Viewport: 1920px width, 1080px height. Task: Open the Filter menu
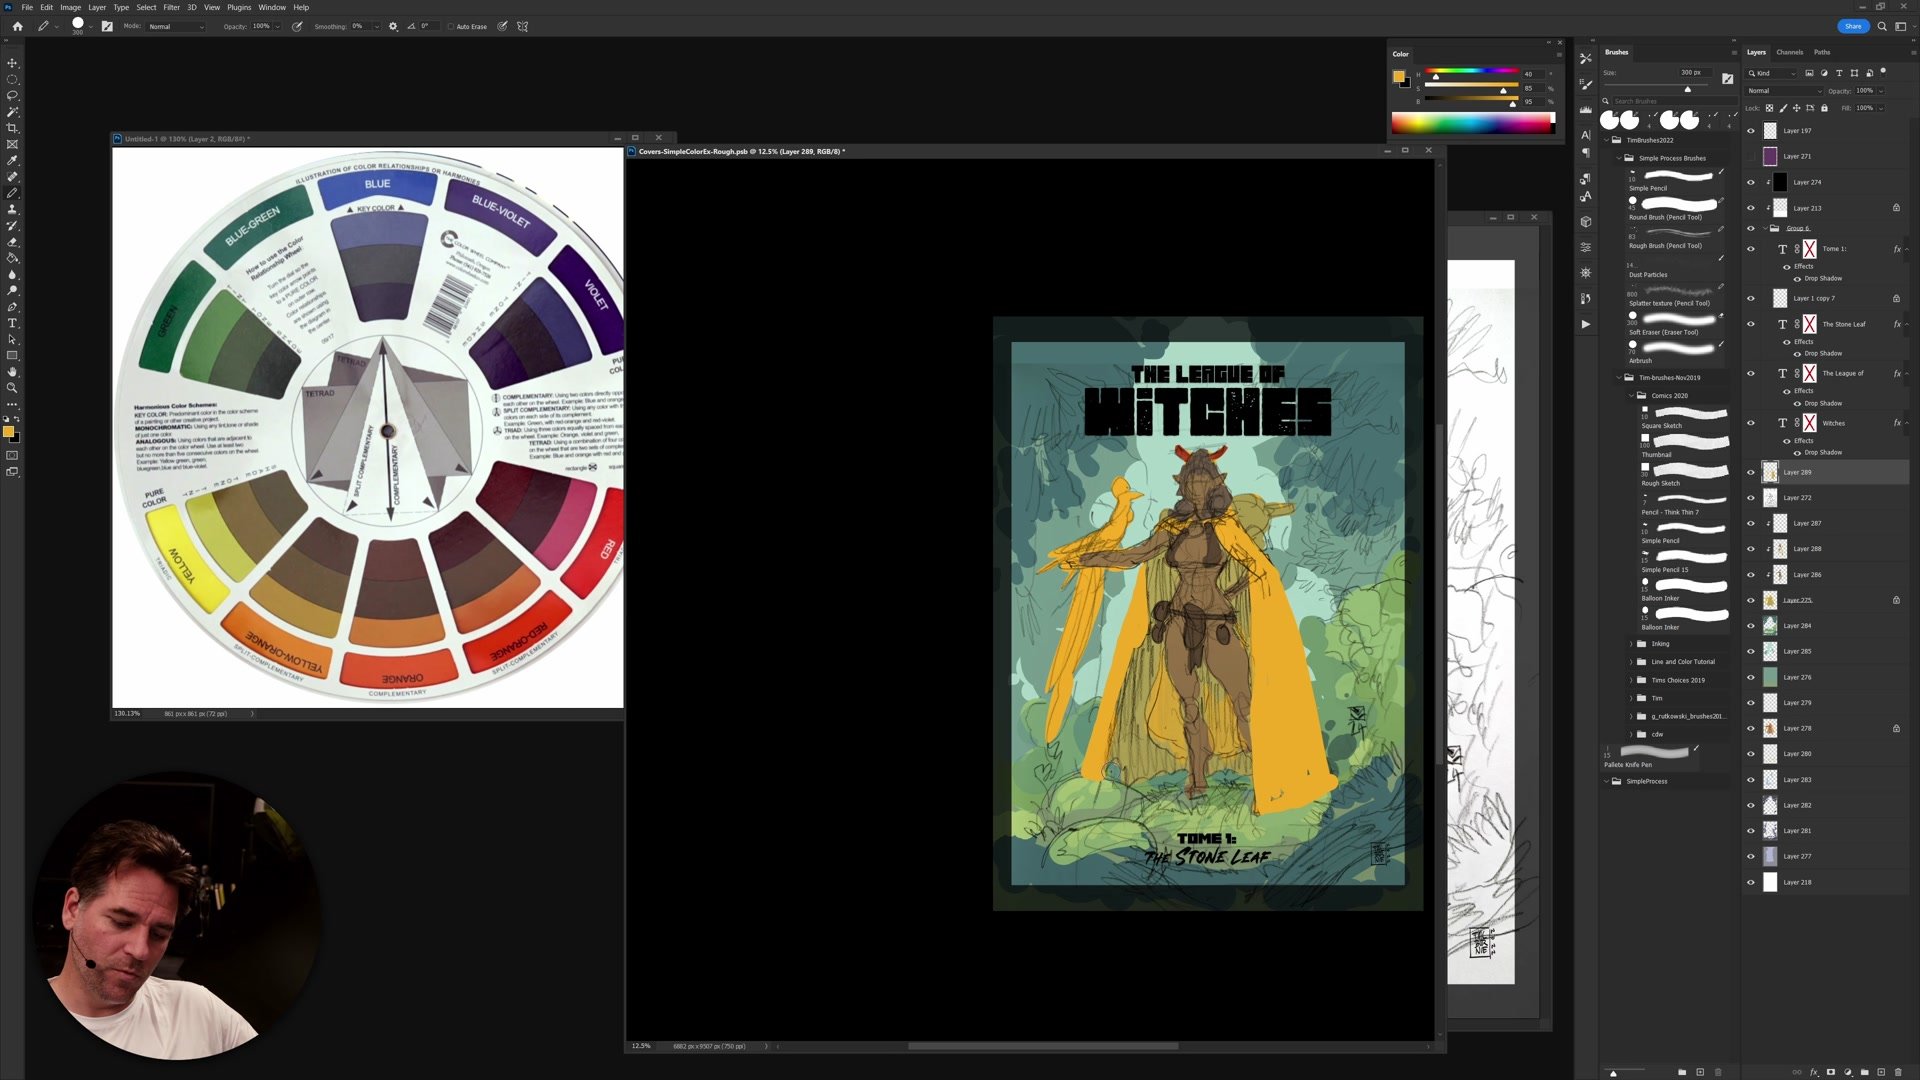[171, 7]
